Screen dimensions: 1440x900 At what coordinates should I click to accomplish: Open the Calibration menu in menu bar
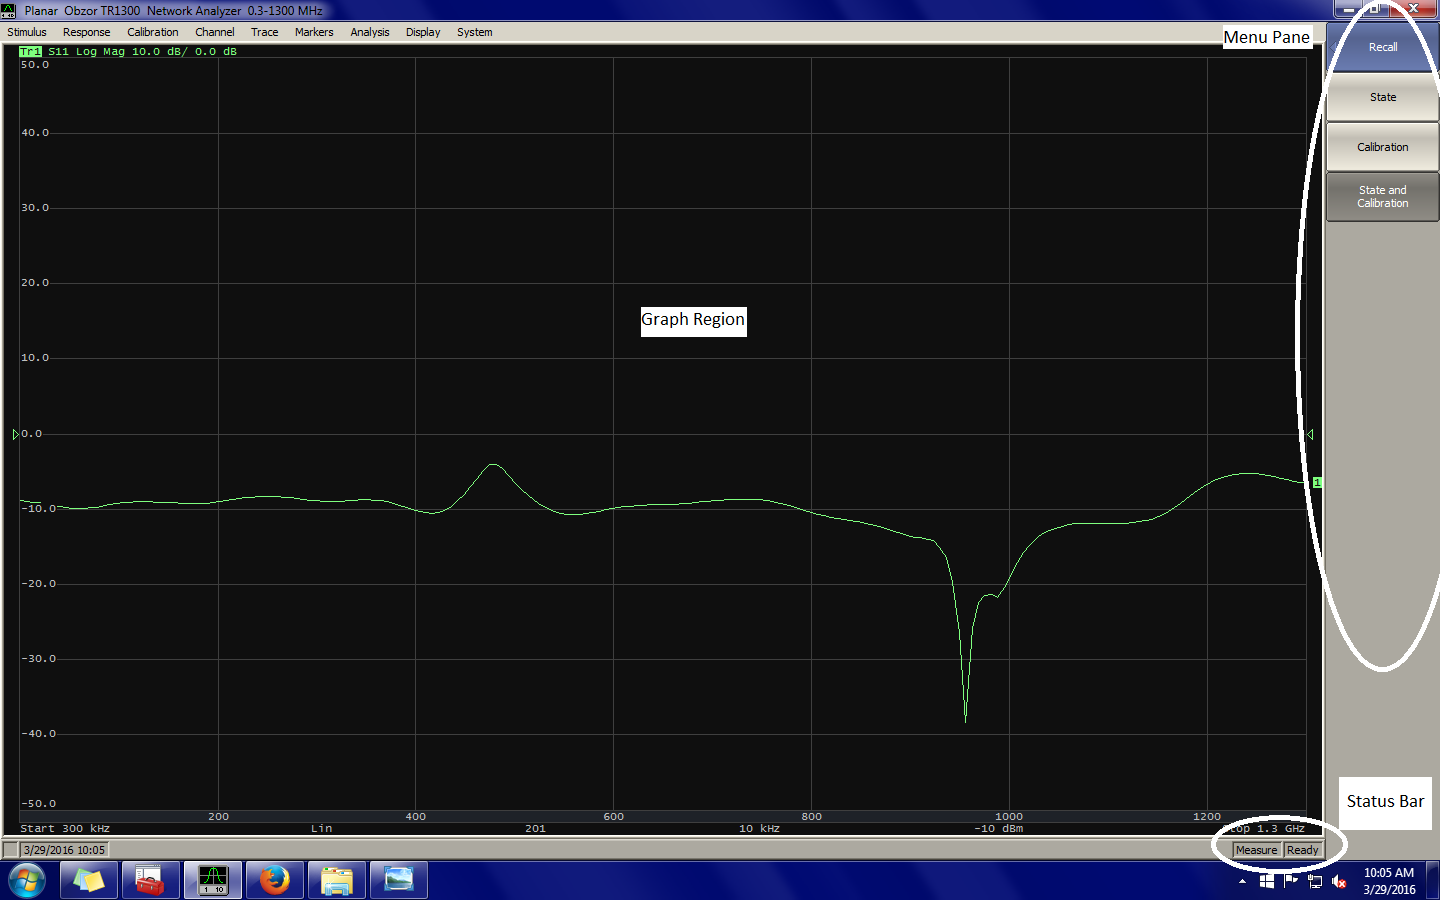click(152, 32)
